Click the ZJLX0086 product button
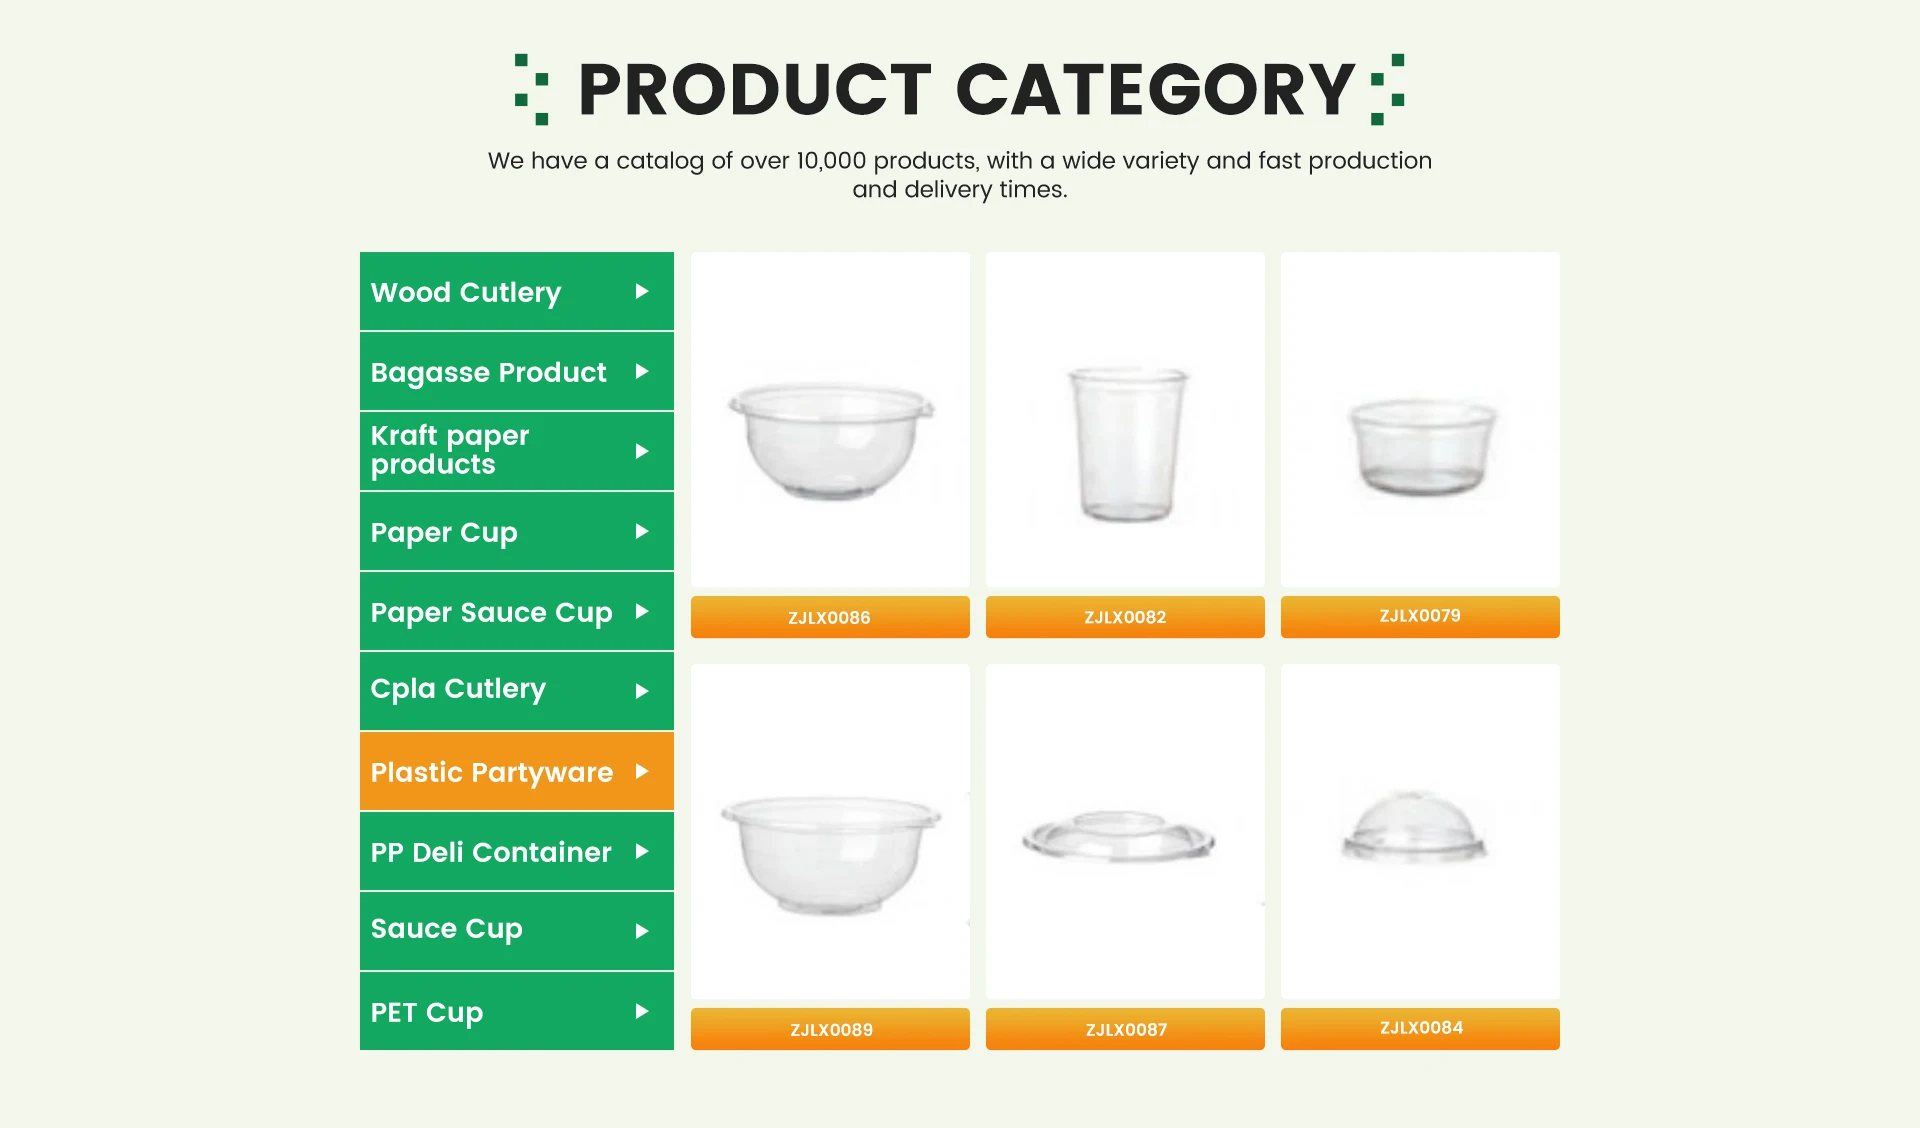This screenshot has width=1920, height=1128. coord(830,617)
